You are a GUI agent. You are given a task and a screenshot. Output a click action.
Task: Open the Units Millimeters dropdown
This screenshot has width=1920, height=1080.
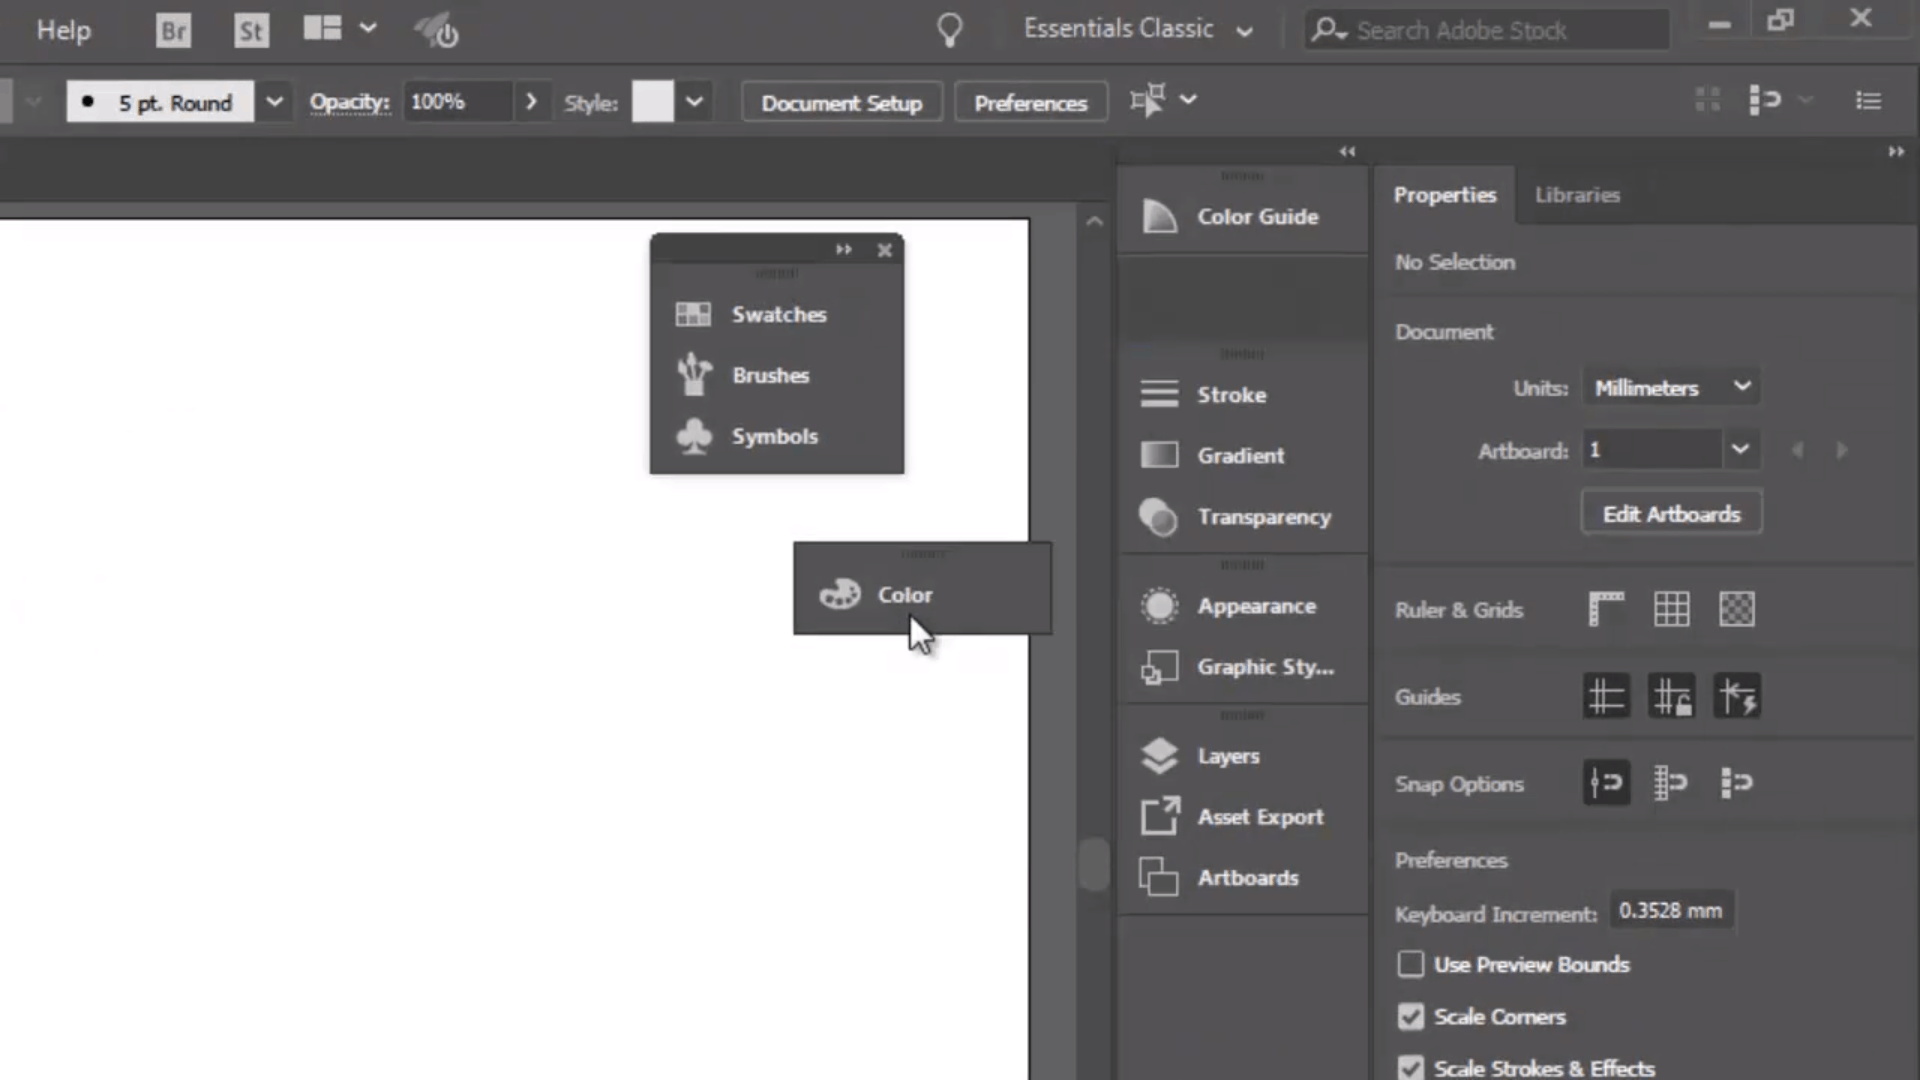(x=1671, y=387)
